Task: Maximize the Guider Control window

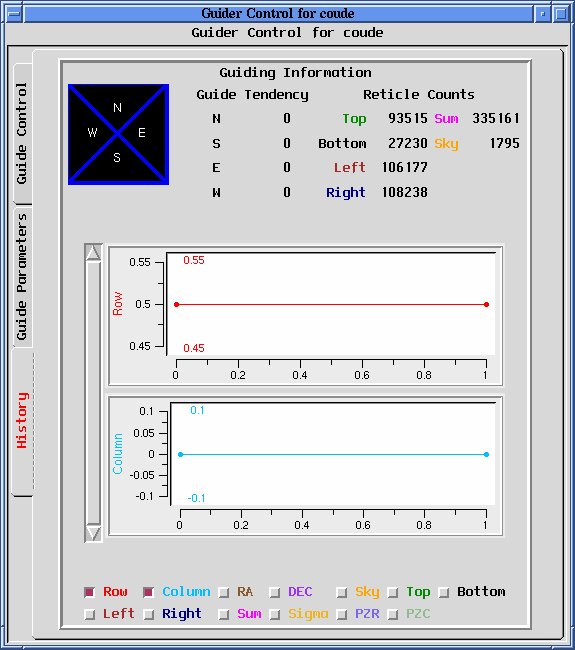Action: coord(560,14)
